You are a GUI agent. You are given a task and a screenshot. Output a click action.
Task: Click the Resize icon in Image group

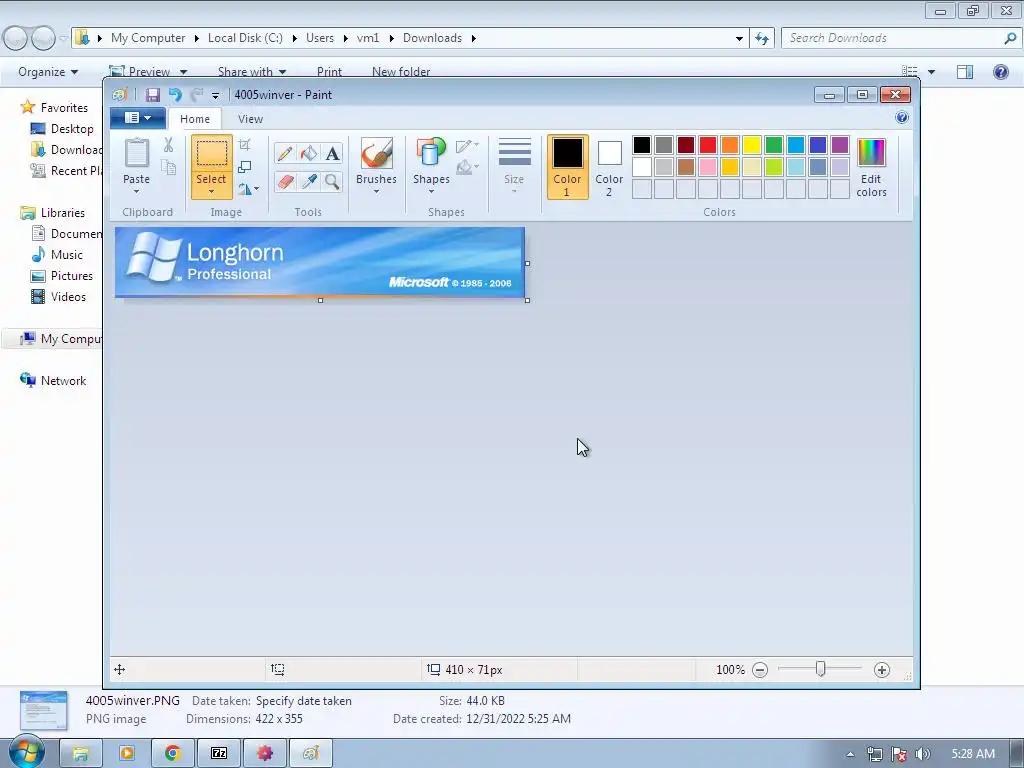click(244, 167)
